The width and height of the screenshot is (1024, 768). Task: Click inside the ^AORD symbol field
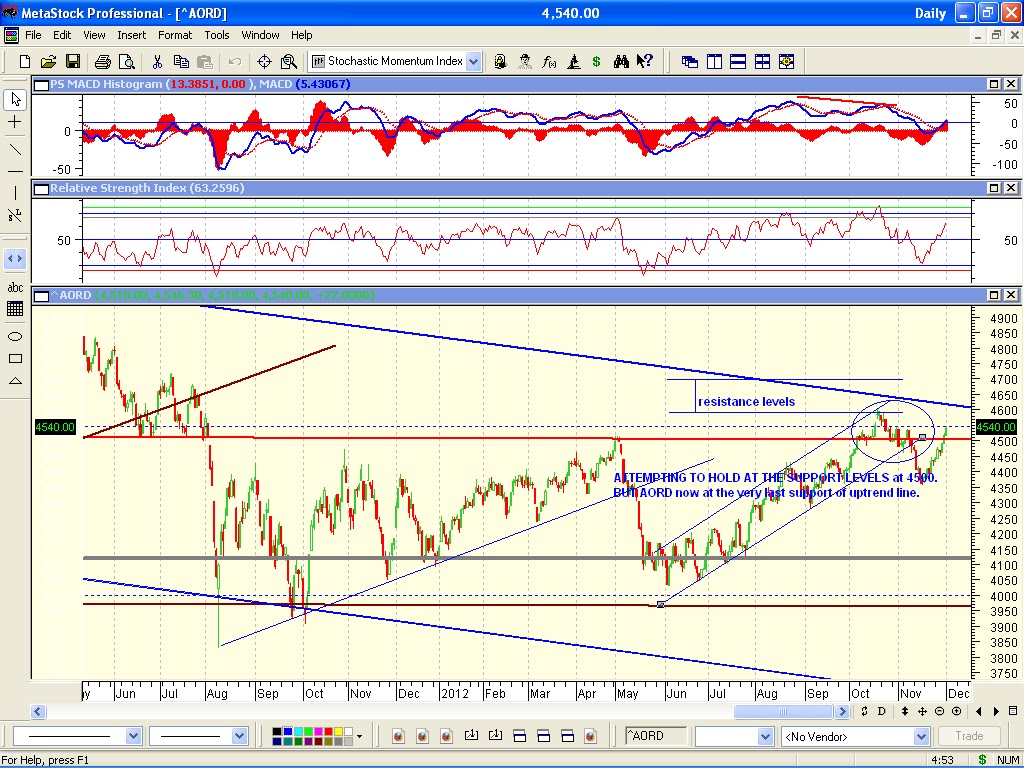(655, 735)
